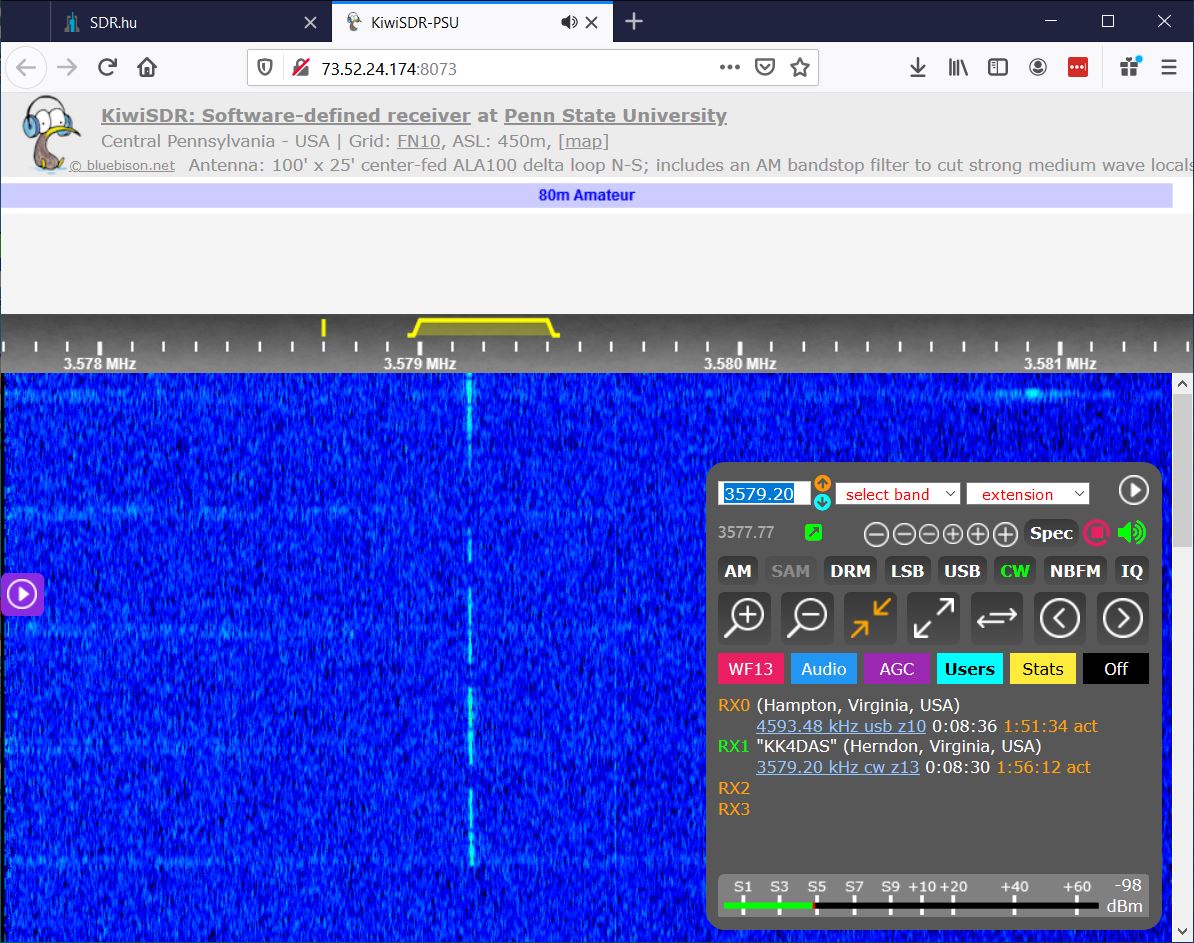Select the zoom-to-band tool icon
The image size is (1194, 943).
pyautogui.click(x=869, y=617)
